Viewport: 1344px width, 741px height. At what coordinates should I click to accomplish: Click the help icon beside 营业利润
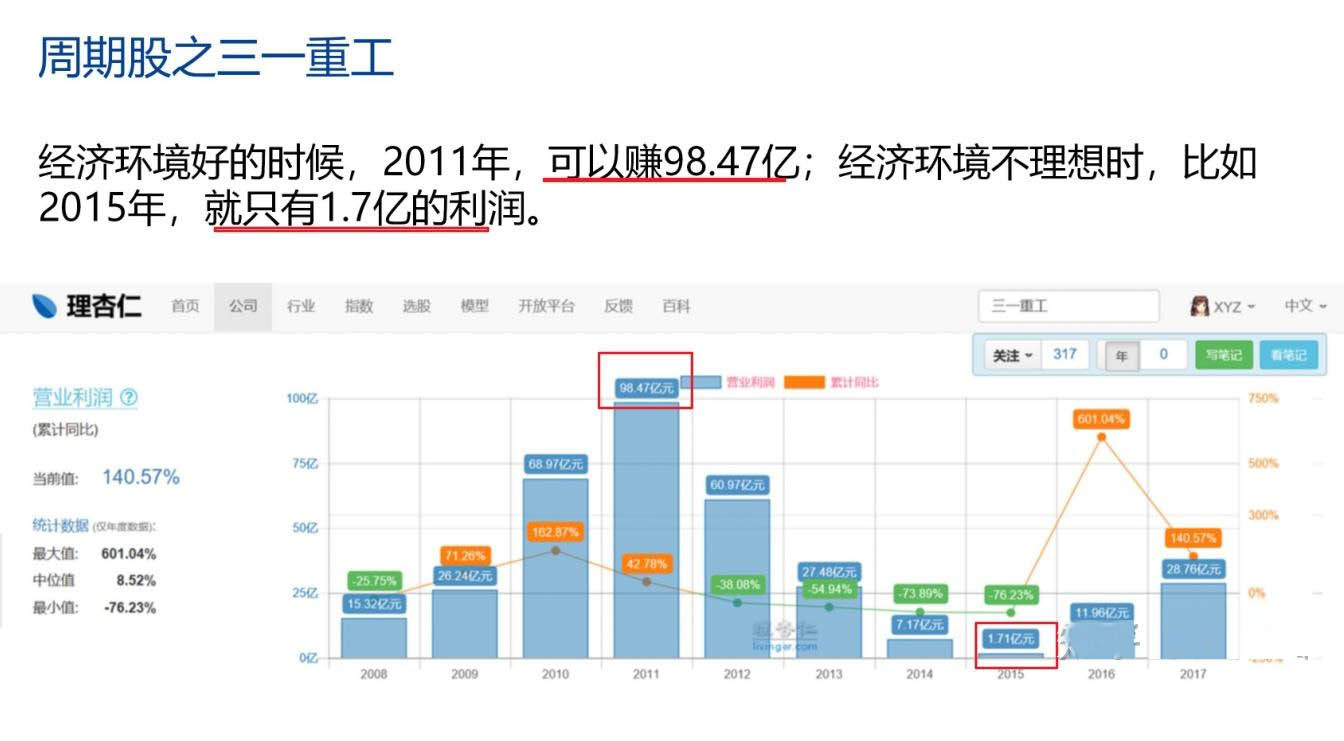(x=129, y=397)
